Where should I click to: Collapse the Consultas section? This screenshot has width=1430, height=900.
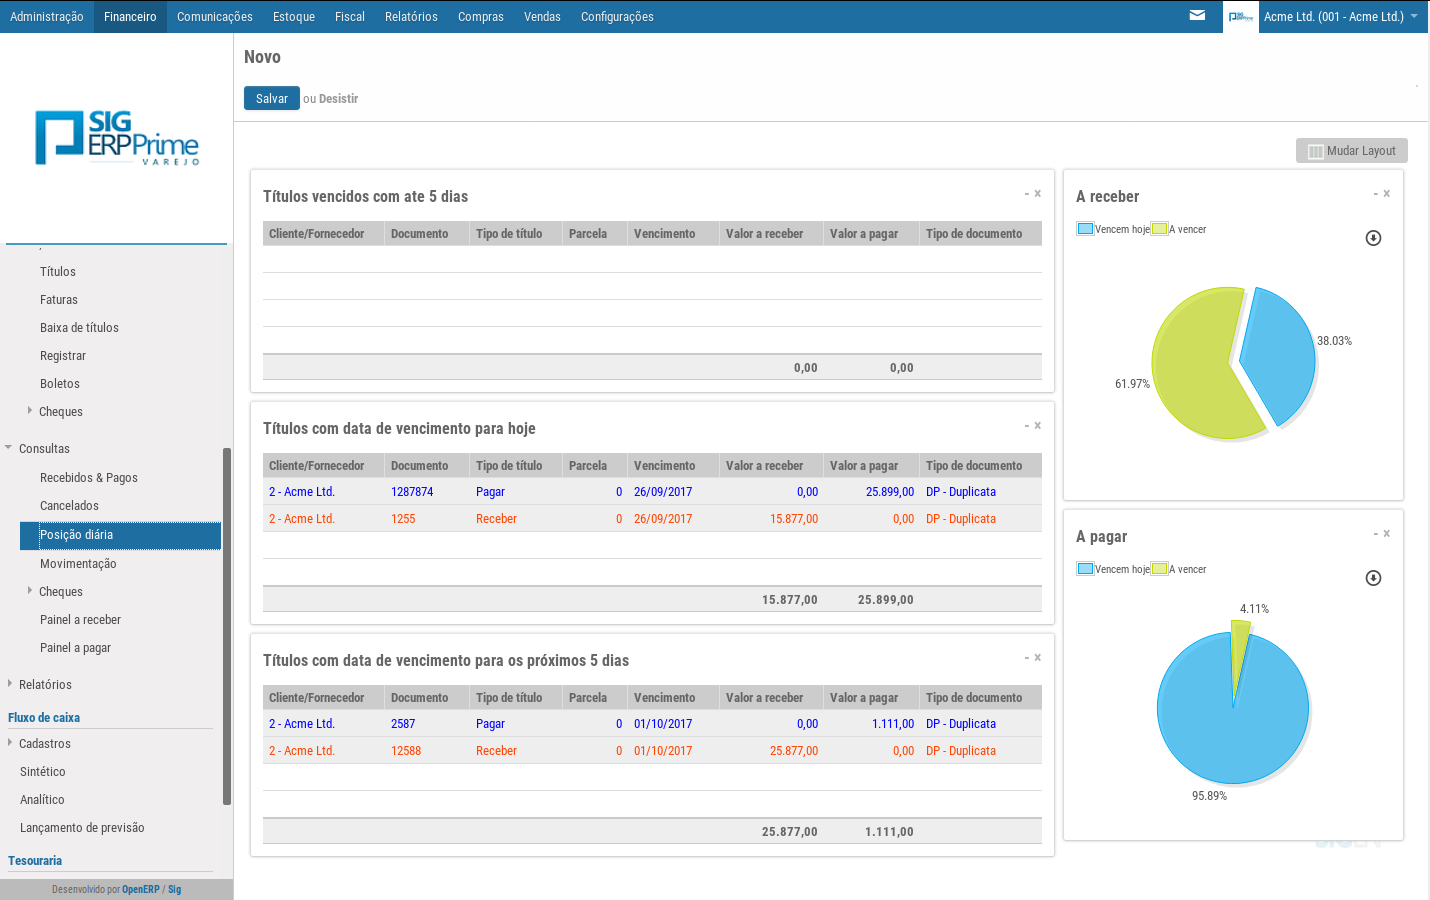pyautogui.click(x=9, y=448)
